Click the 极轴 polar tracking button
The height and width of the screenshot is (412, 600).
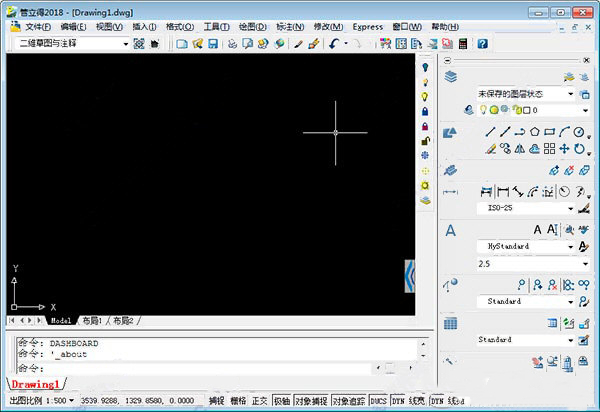click(x=282, y=400)
